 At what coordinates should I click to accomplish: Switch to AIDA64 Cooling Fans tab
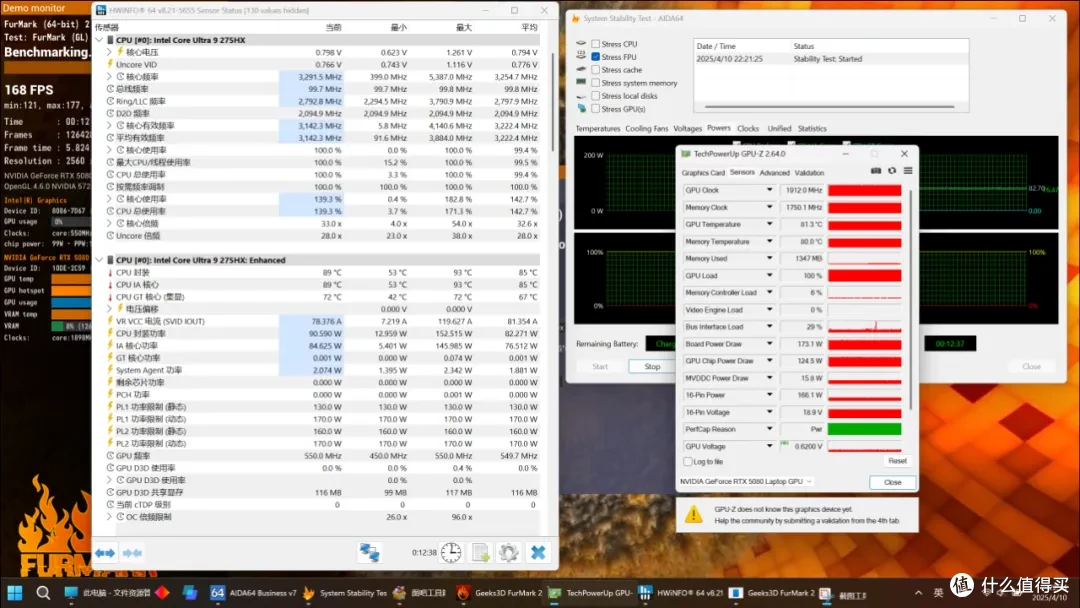point(646,129)
